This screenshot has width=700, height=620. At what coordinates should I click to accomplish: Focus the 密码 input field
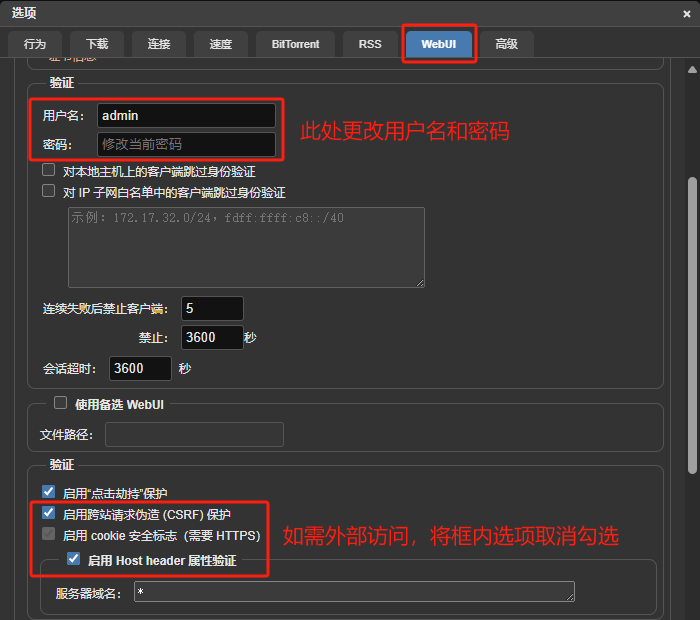point(186,144)
